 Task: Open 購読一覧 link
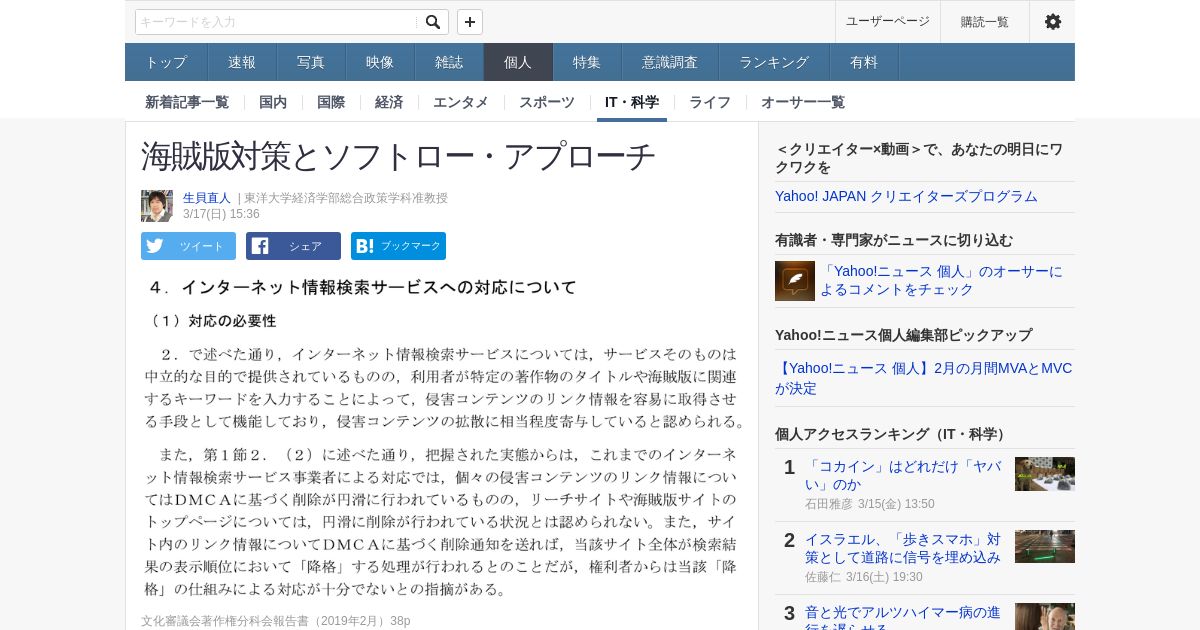984,21
